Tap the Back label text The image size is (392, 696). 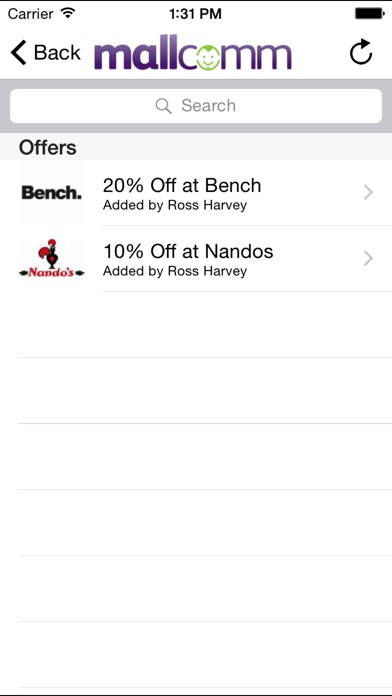57,52
